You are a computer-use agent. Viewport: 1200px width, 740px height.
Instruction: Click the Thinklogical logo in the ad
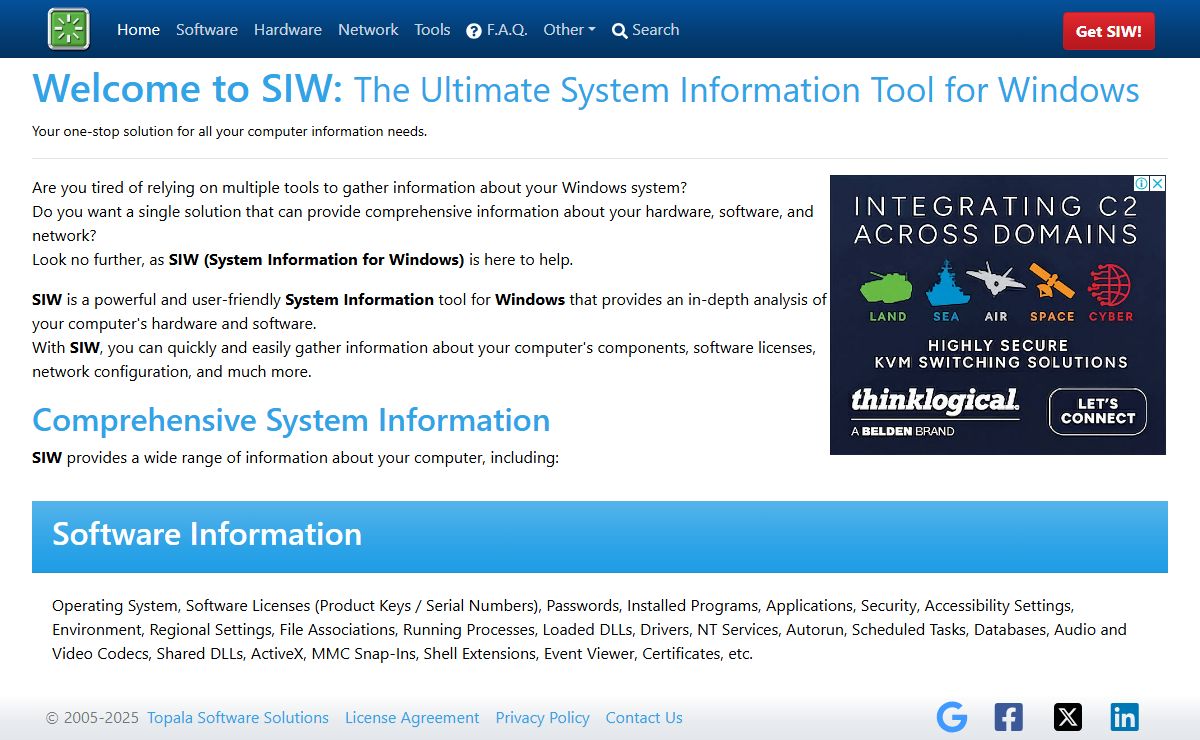935,402
